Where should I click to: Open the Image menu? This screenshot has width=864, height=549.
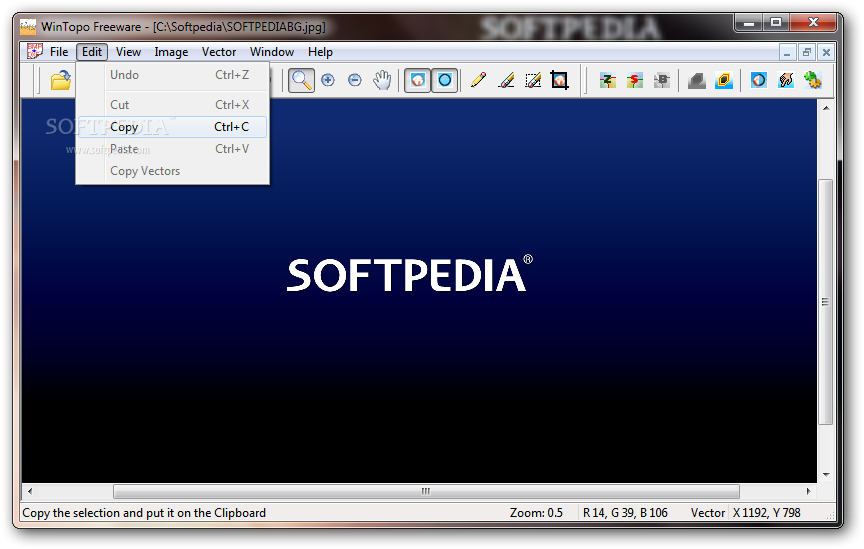(x=171, y=52)
